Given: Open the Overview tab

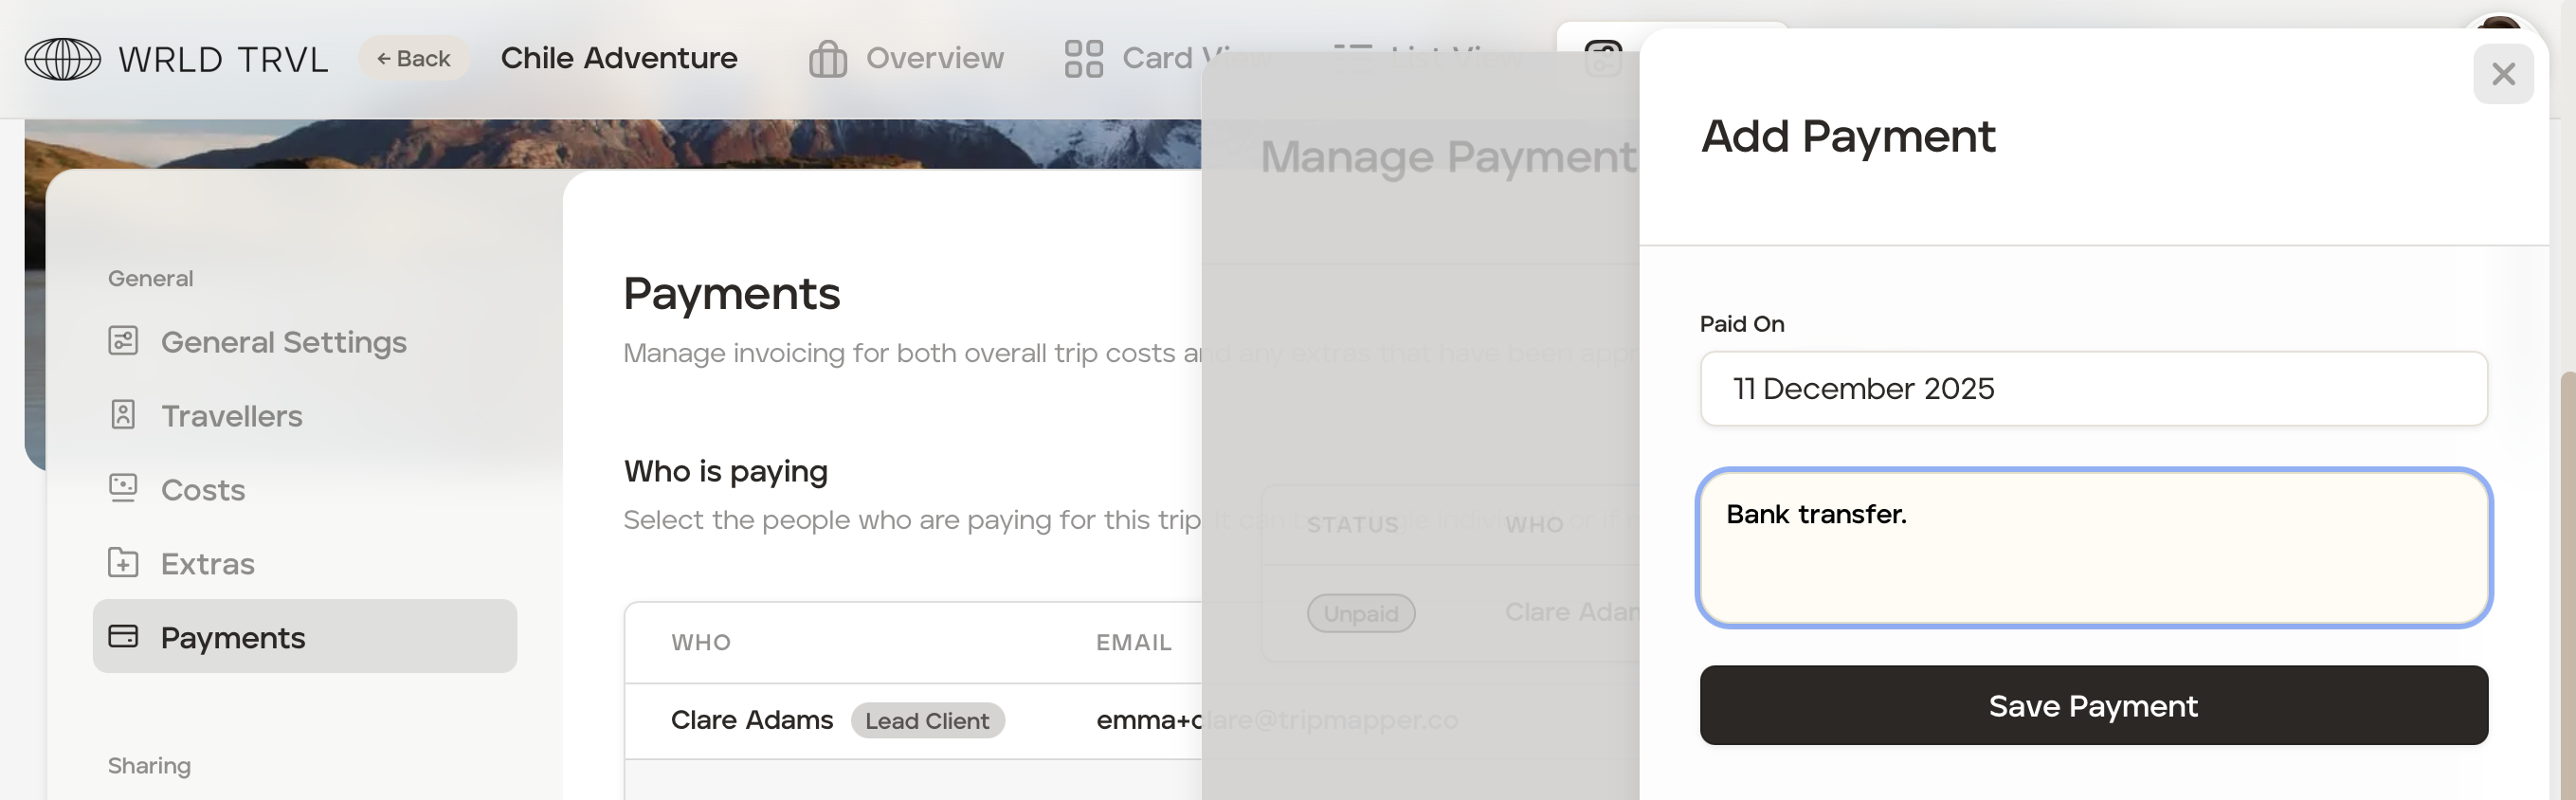Looking at the screenshot, I should coord(933,59).
